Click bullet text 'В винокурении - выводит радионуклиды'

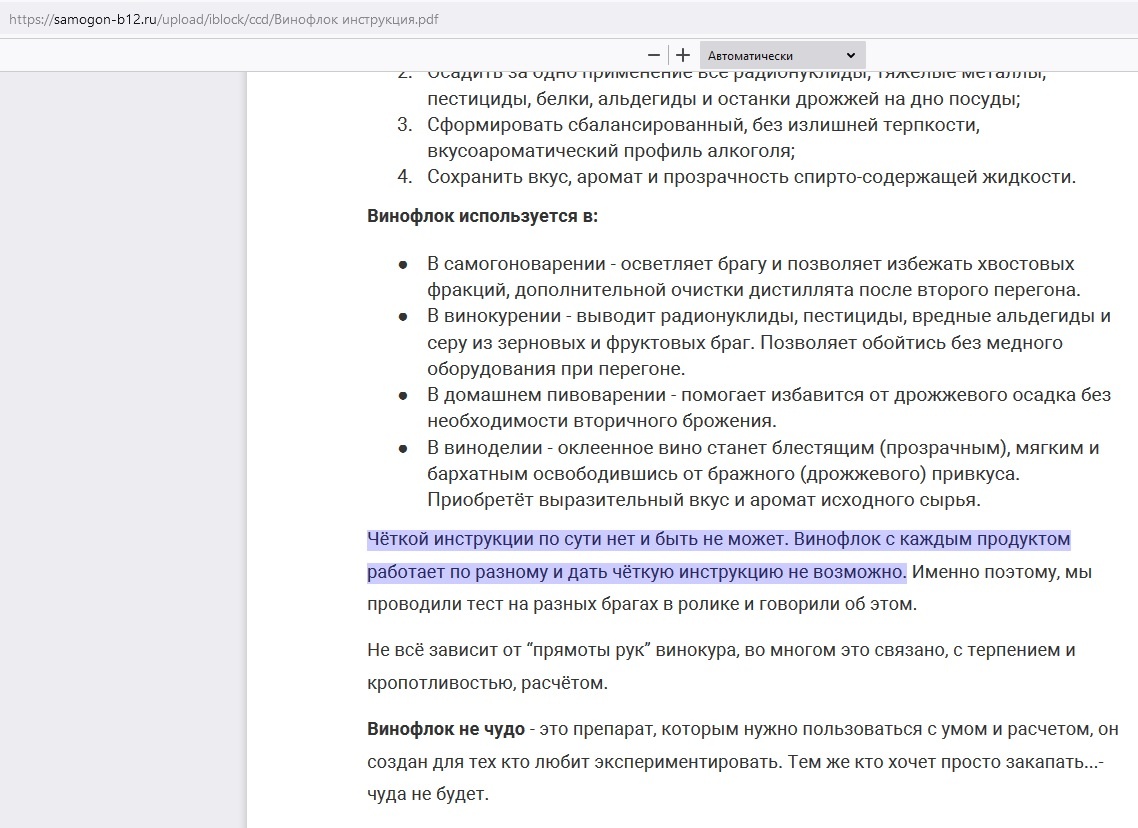612,316
